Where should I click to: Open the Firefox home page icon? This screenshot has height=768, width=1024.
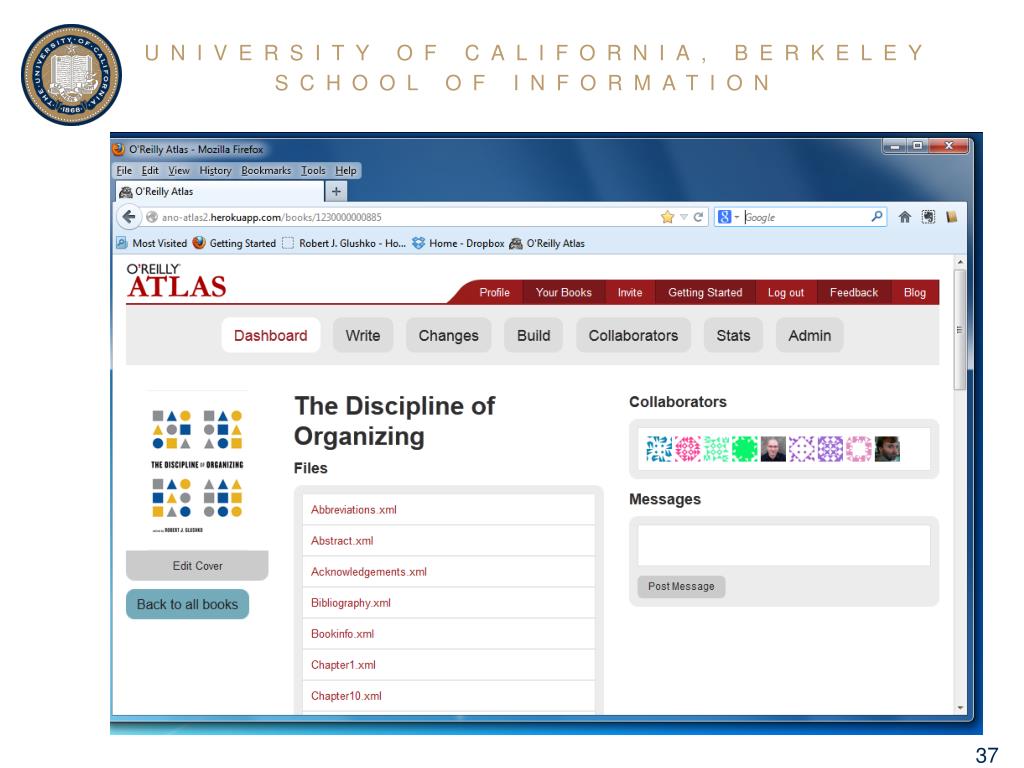(904, 217)
